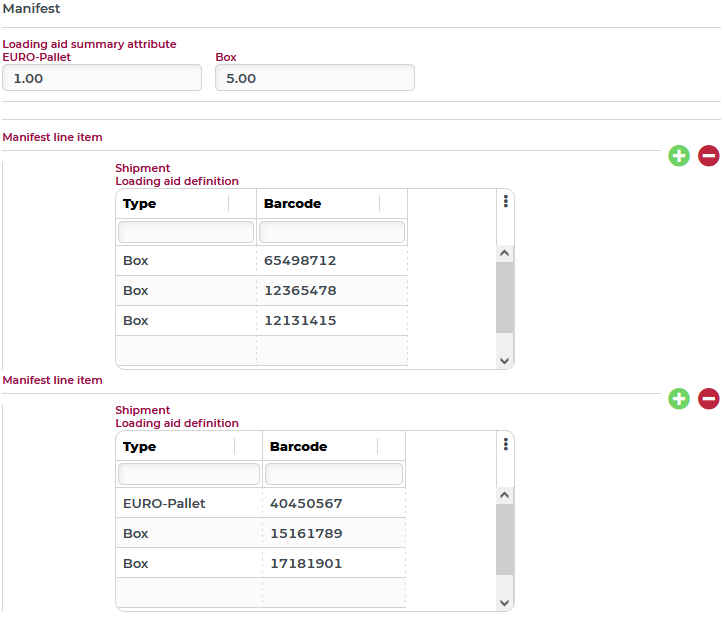Click the Type filter box in second table

[189, 474]
